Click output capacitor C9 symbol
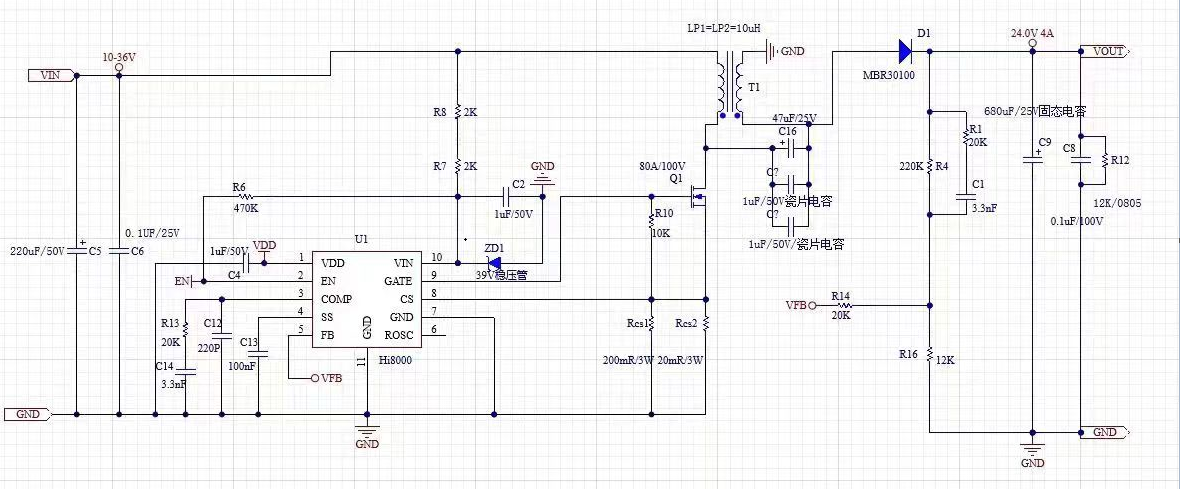The image size is (1180, 489). (x=1032, y=159)
